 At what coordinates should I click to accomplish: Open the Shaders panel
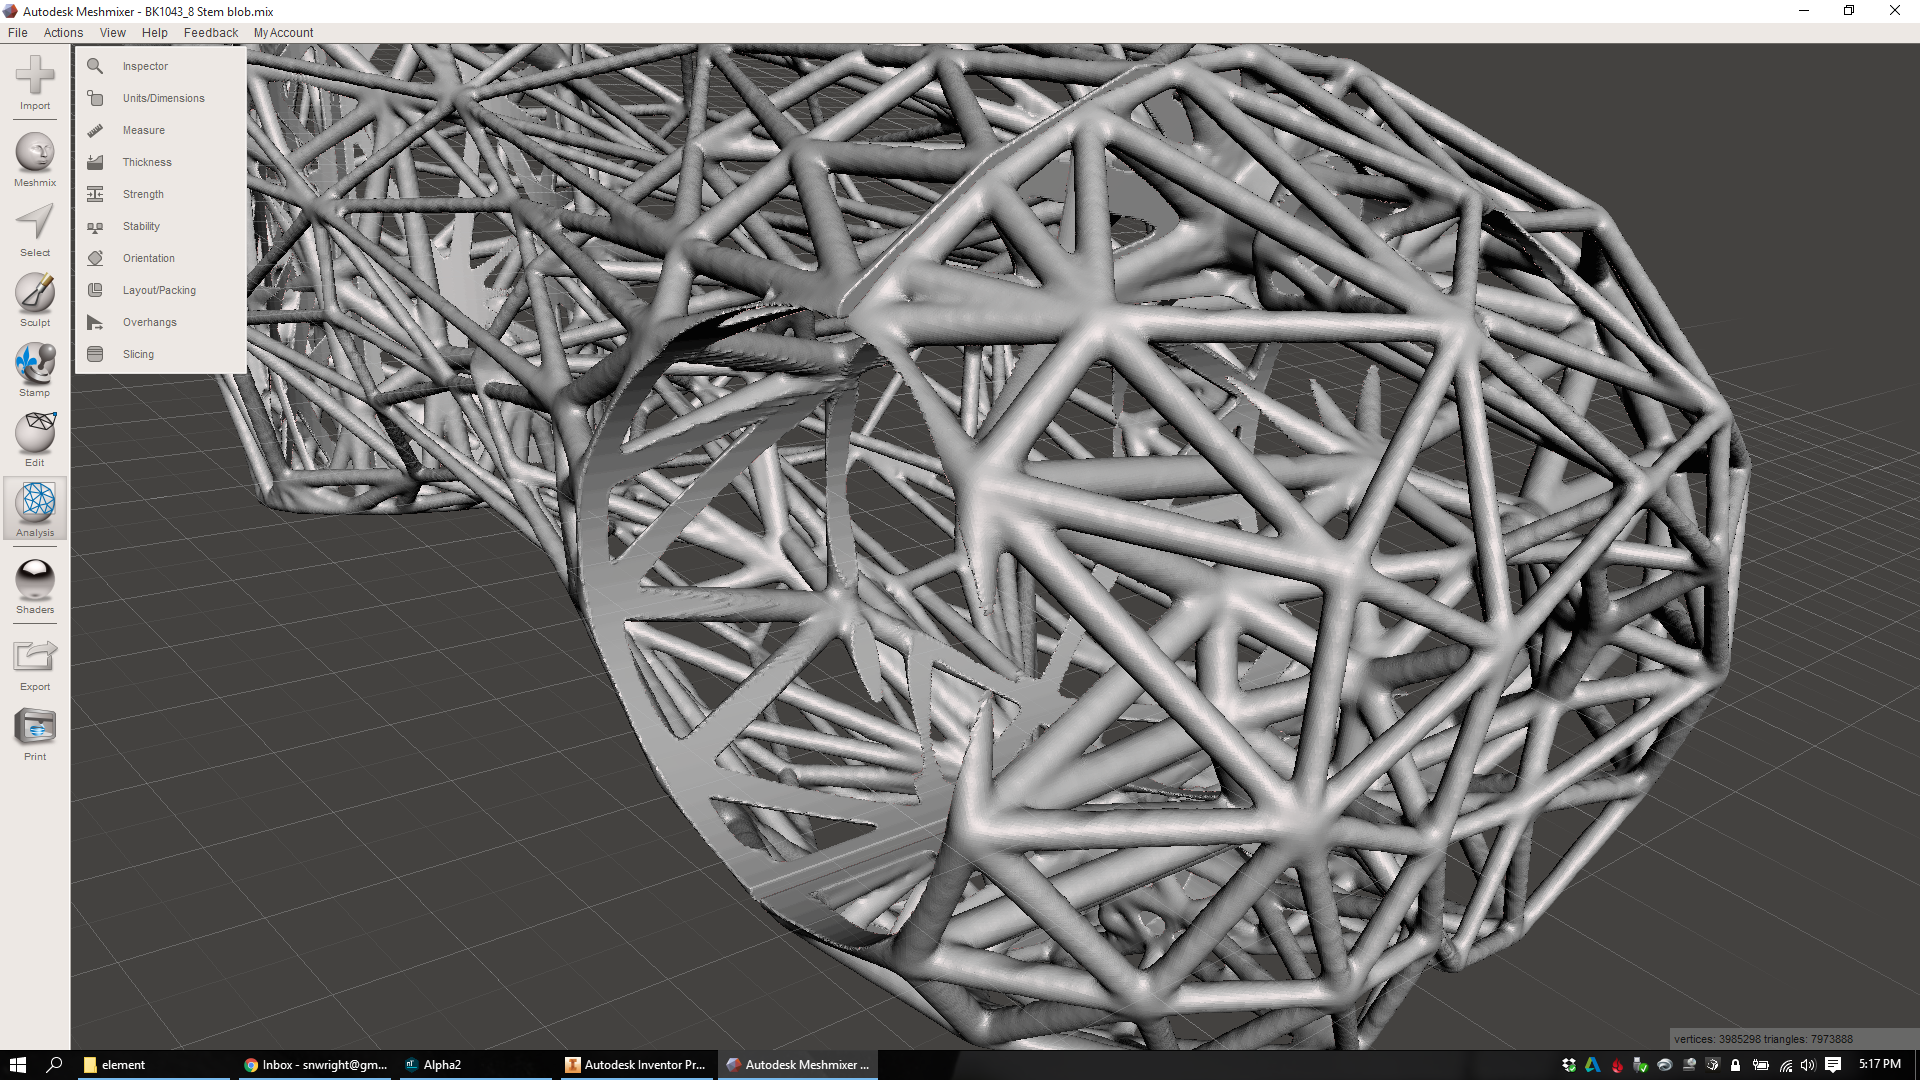click(x=34, y=585)
